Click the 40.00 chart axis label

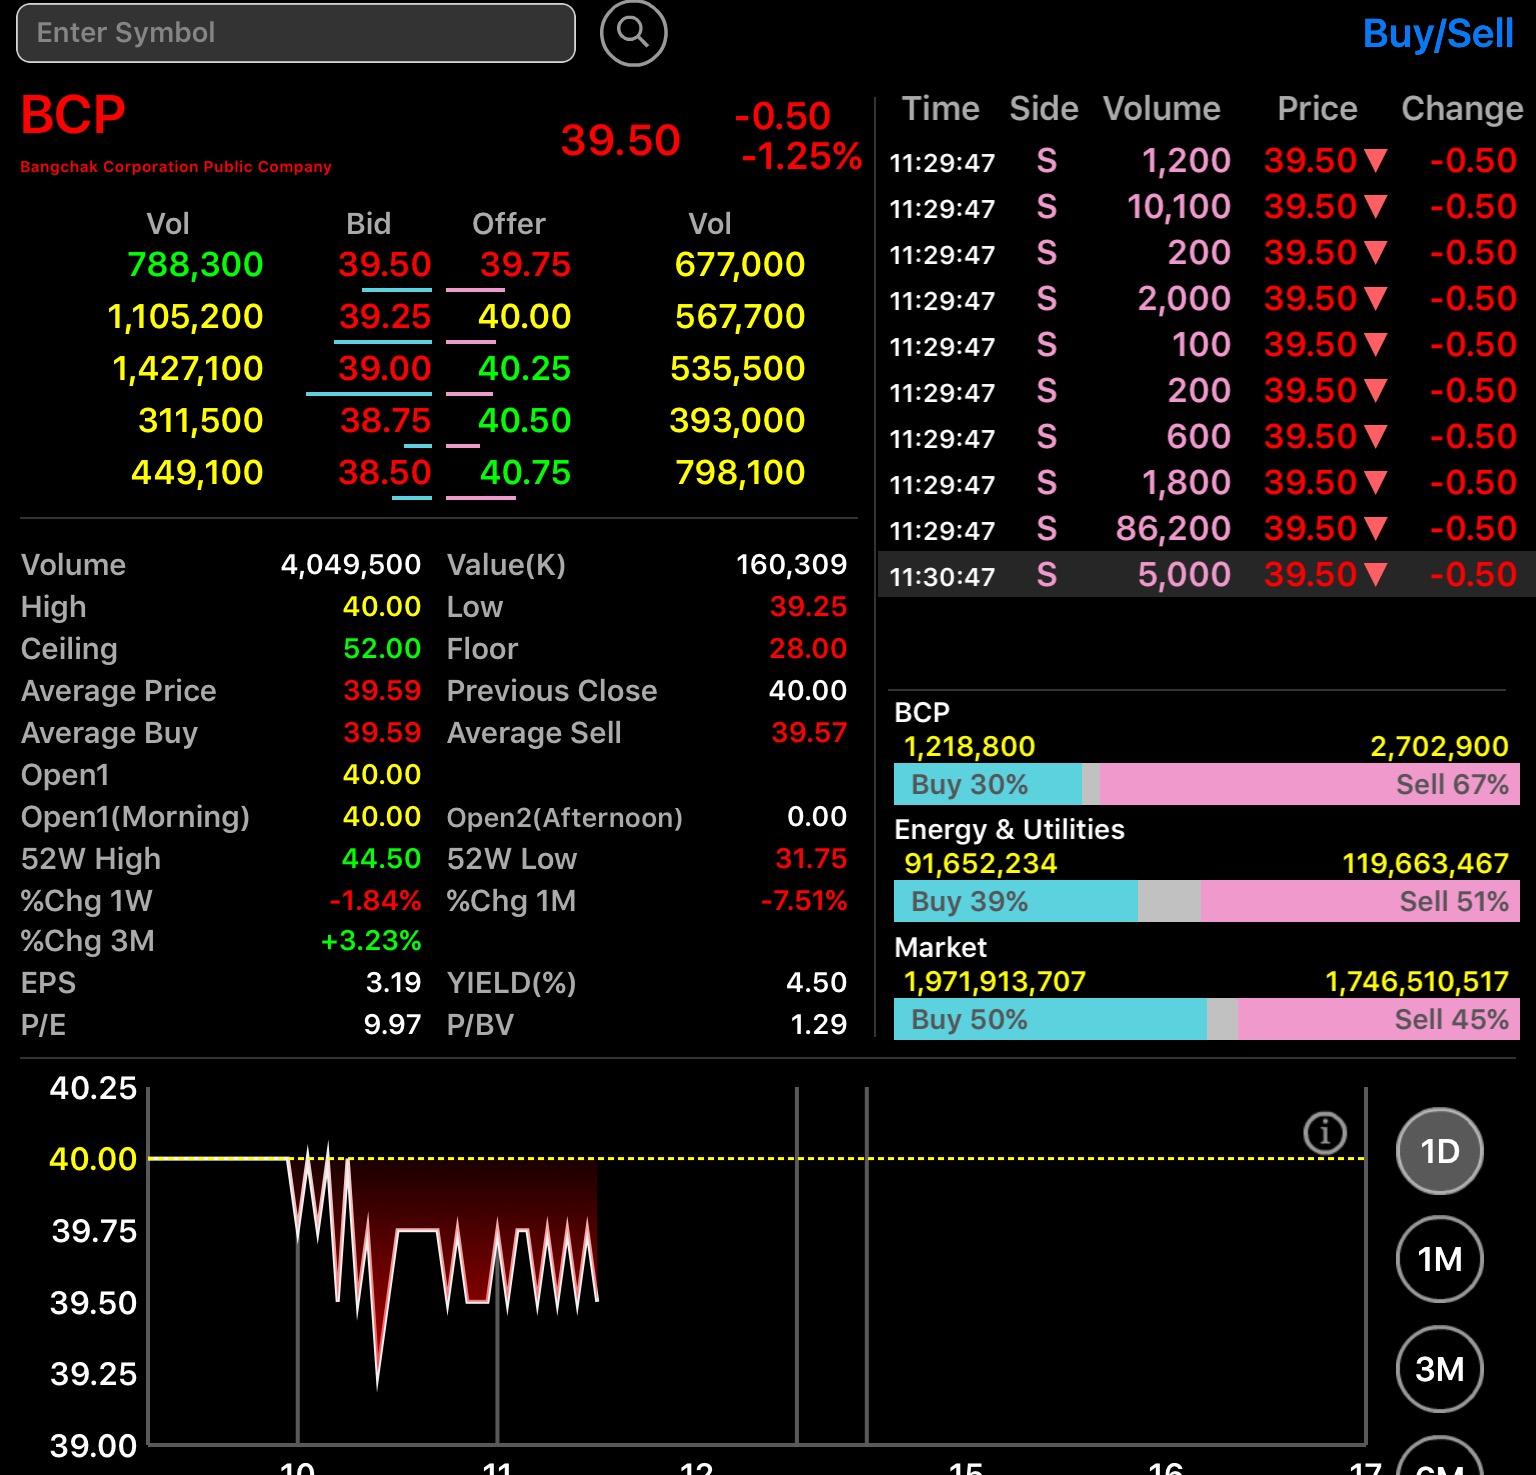coord(93,1159)
